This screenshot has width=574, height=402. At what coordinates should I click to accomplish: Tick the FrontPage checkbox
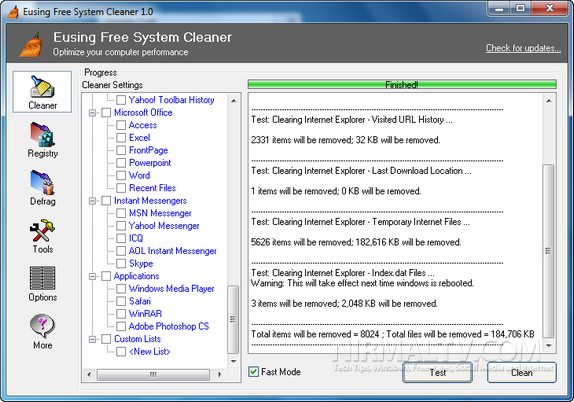[121, 150]
